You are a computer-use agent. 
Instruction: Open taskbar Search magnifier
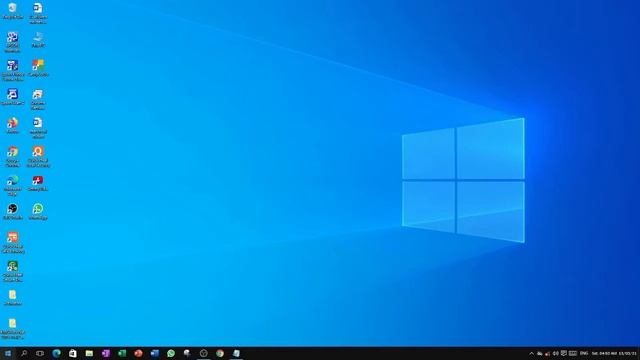click(x=24, y=353)
